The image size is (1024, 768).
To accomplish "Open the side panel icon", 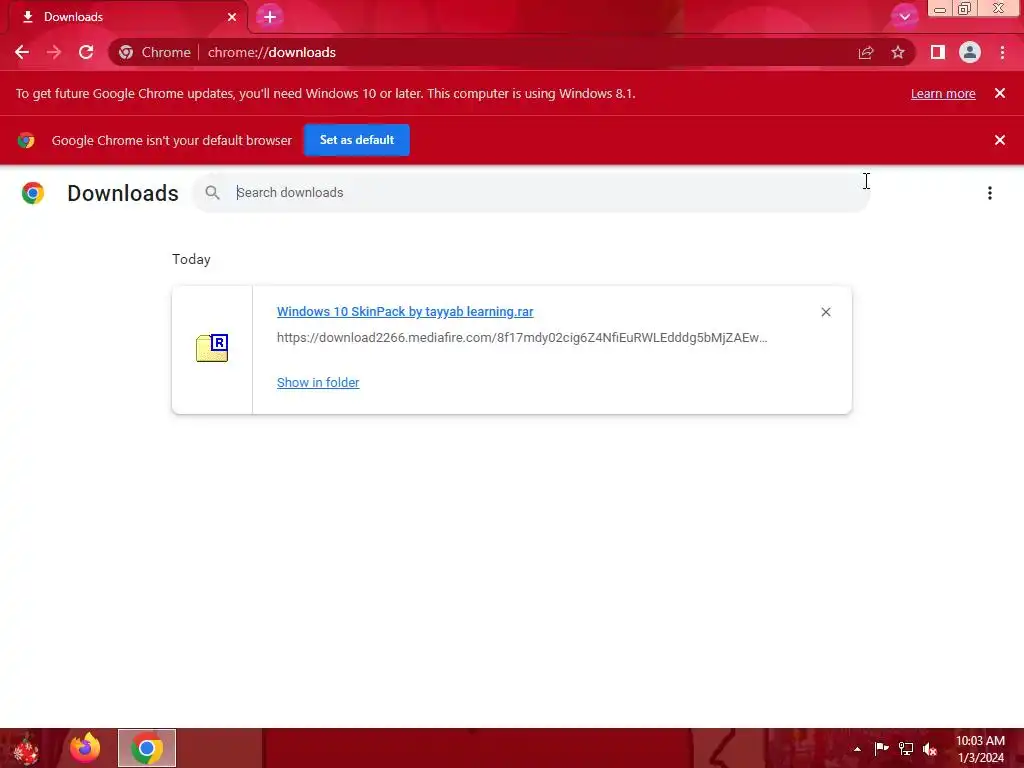I will click(938, 52).
